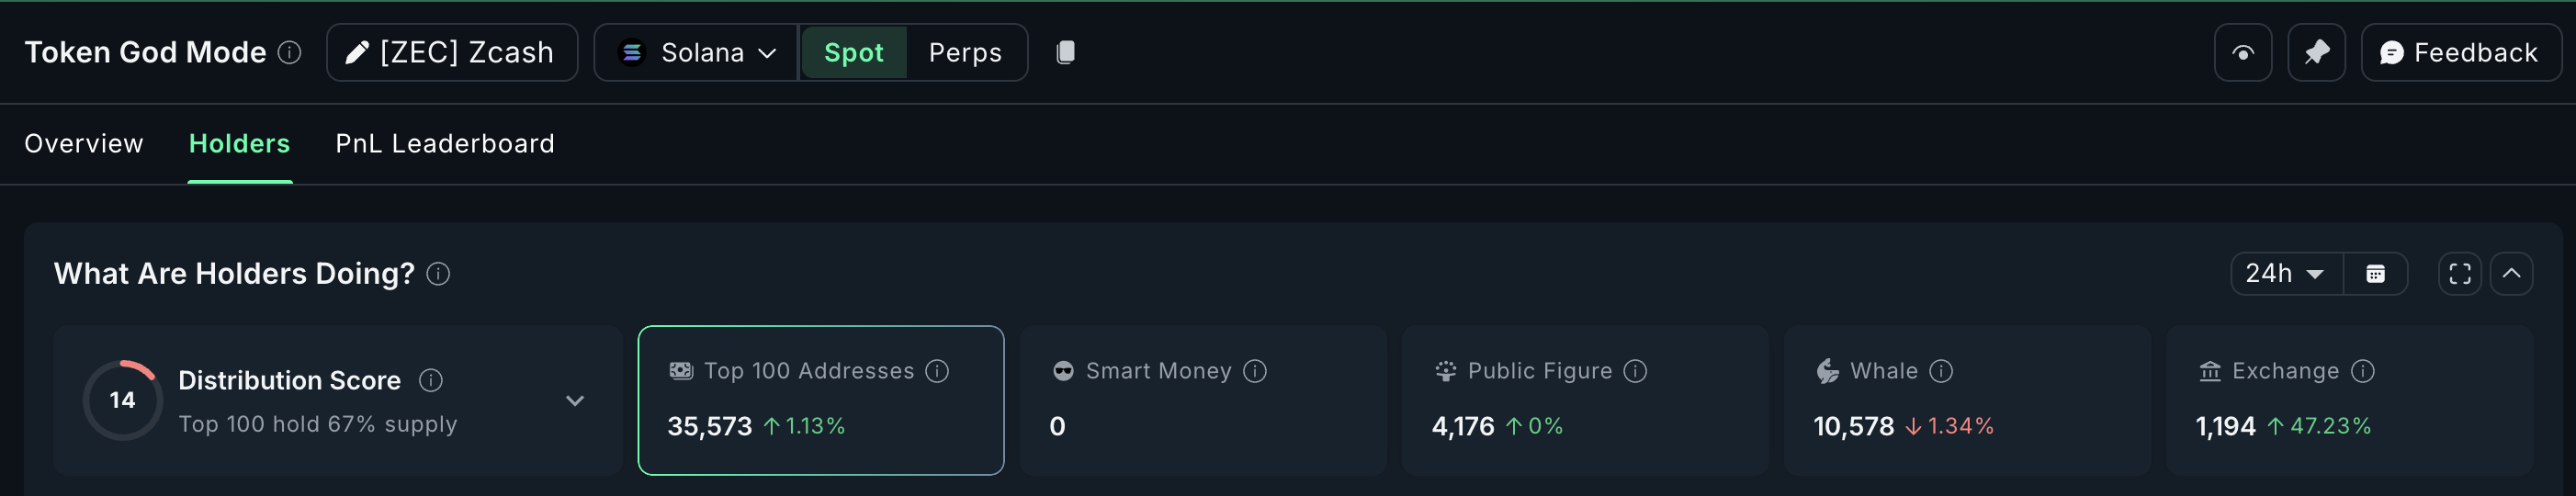Image resolution: width=2576 pixels, height=496 pixels.
Task: Click info icon next to Distribution Score
Action: tap(431, 380)
